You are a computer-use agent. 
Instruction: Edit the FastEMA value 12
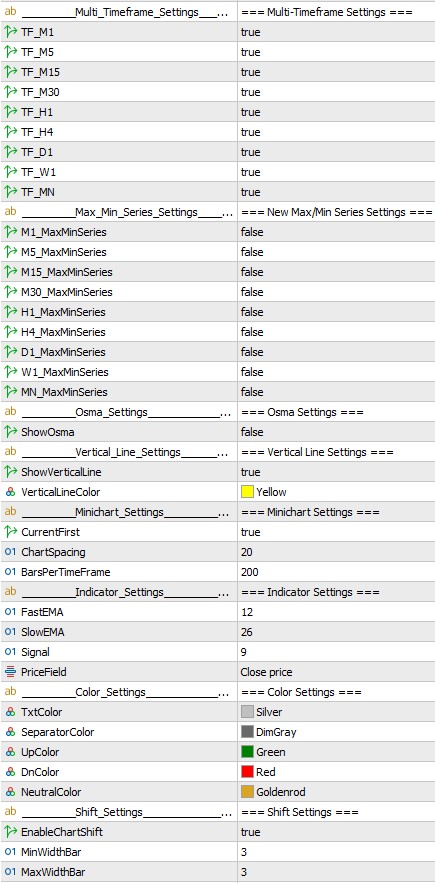click(x=336, y=612)
